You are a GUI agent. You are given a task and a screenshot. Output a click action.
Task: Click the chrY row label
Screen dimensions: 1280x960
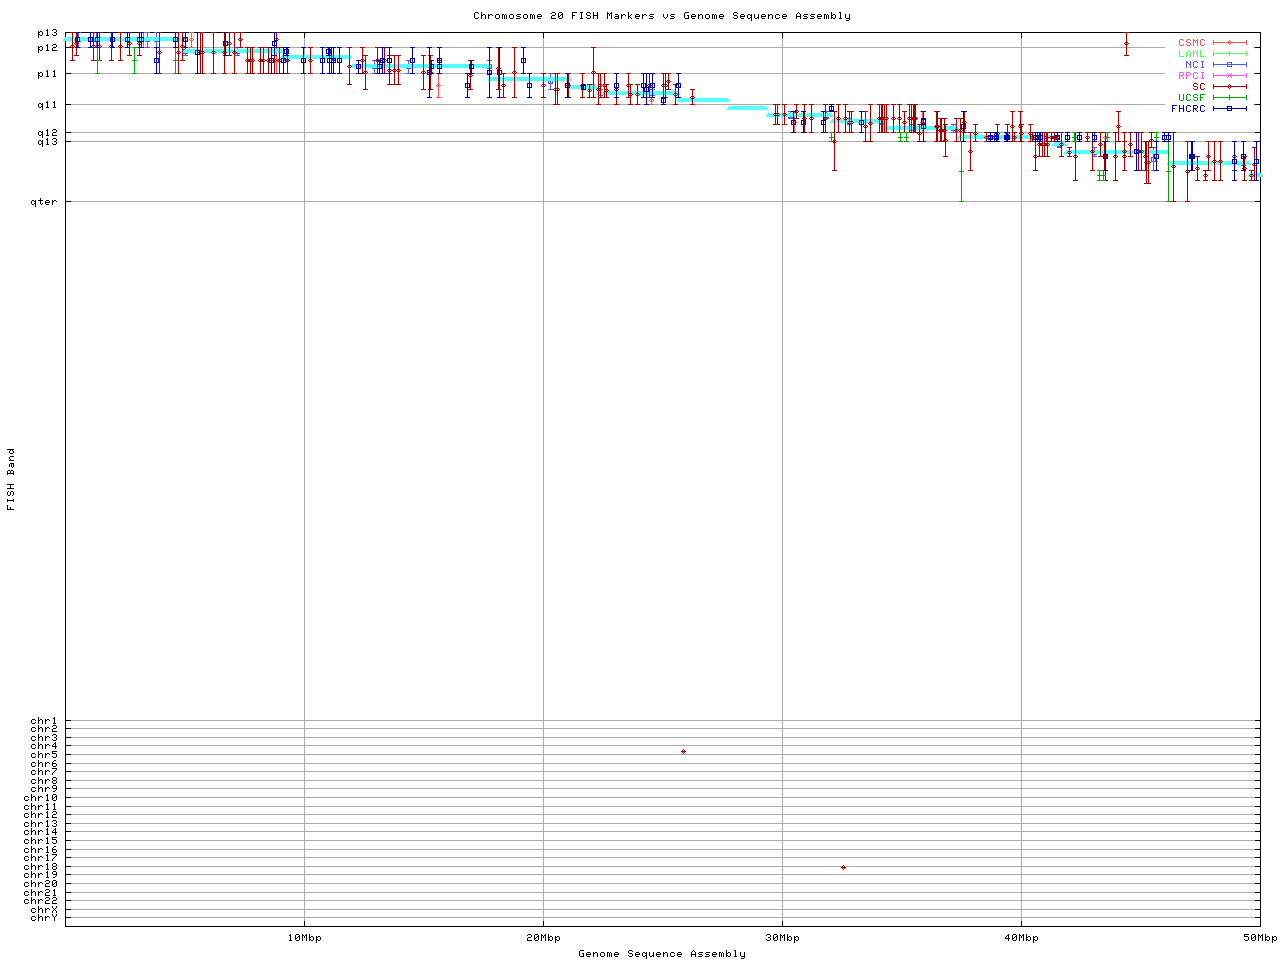coord(44,918)
